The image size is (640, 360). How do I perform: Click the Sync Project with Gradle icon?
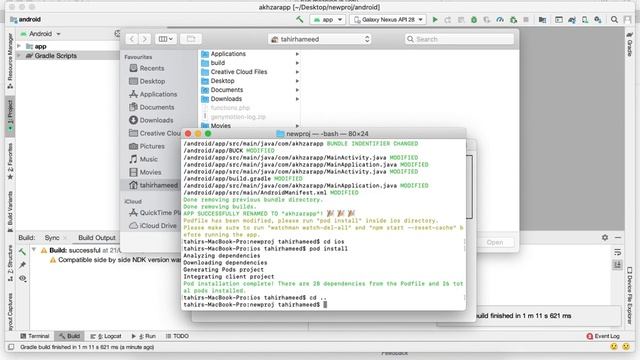pos(572,19)
